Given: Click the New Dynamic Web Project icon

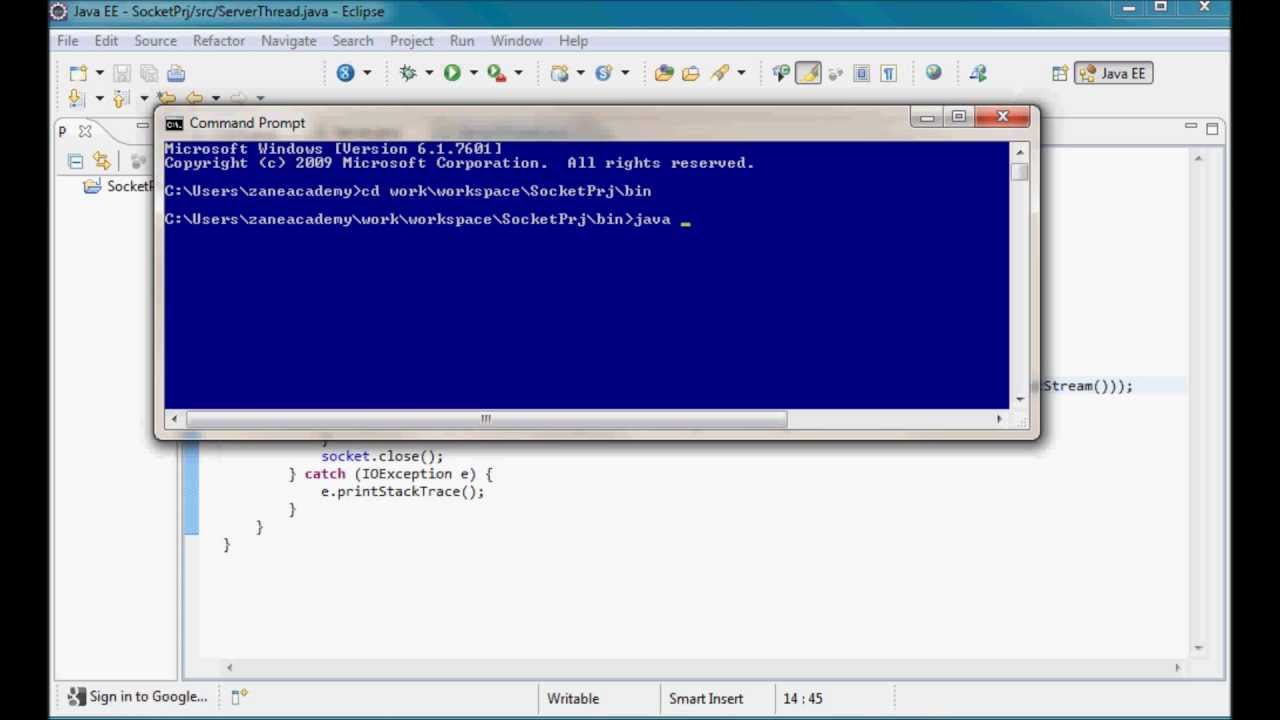Looking at the screenshot, I should click(559, 73).
